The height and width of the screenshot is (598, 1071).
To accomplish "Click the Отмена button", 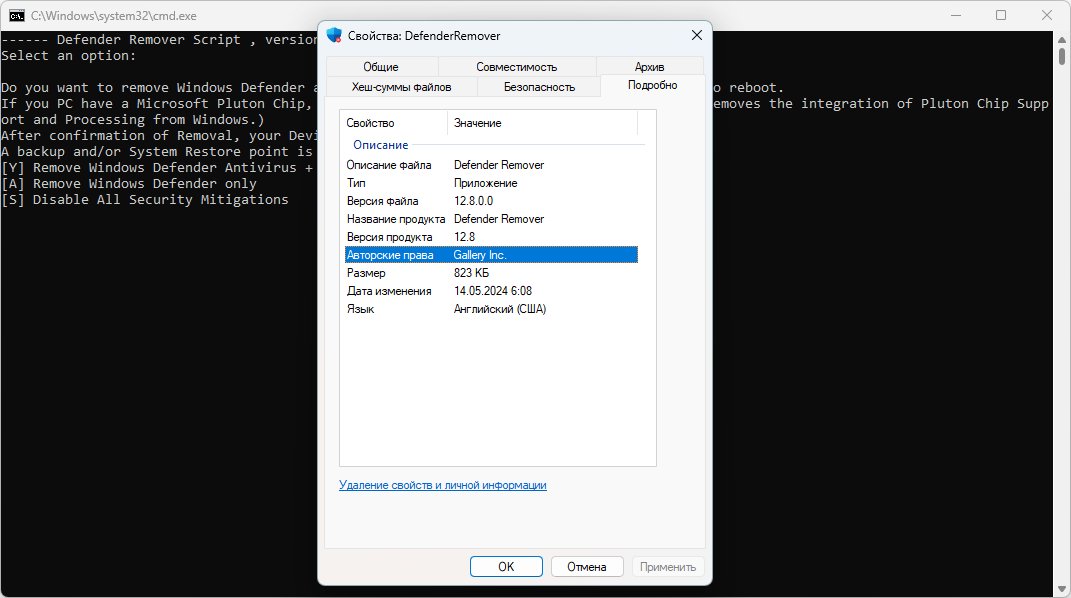I will 587,567.
